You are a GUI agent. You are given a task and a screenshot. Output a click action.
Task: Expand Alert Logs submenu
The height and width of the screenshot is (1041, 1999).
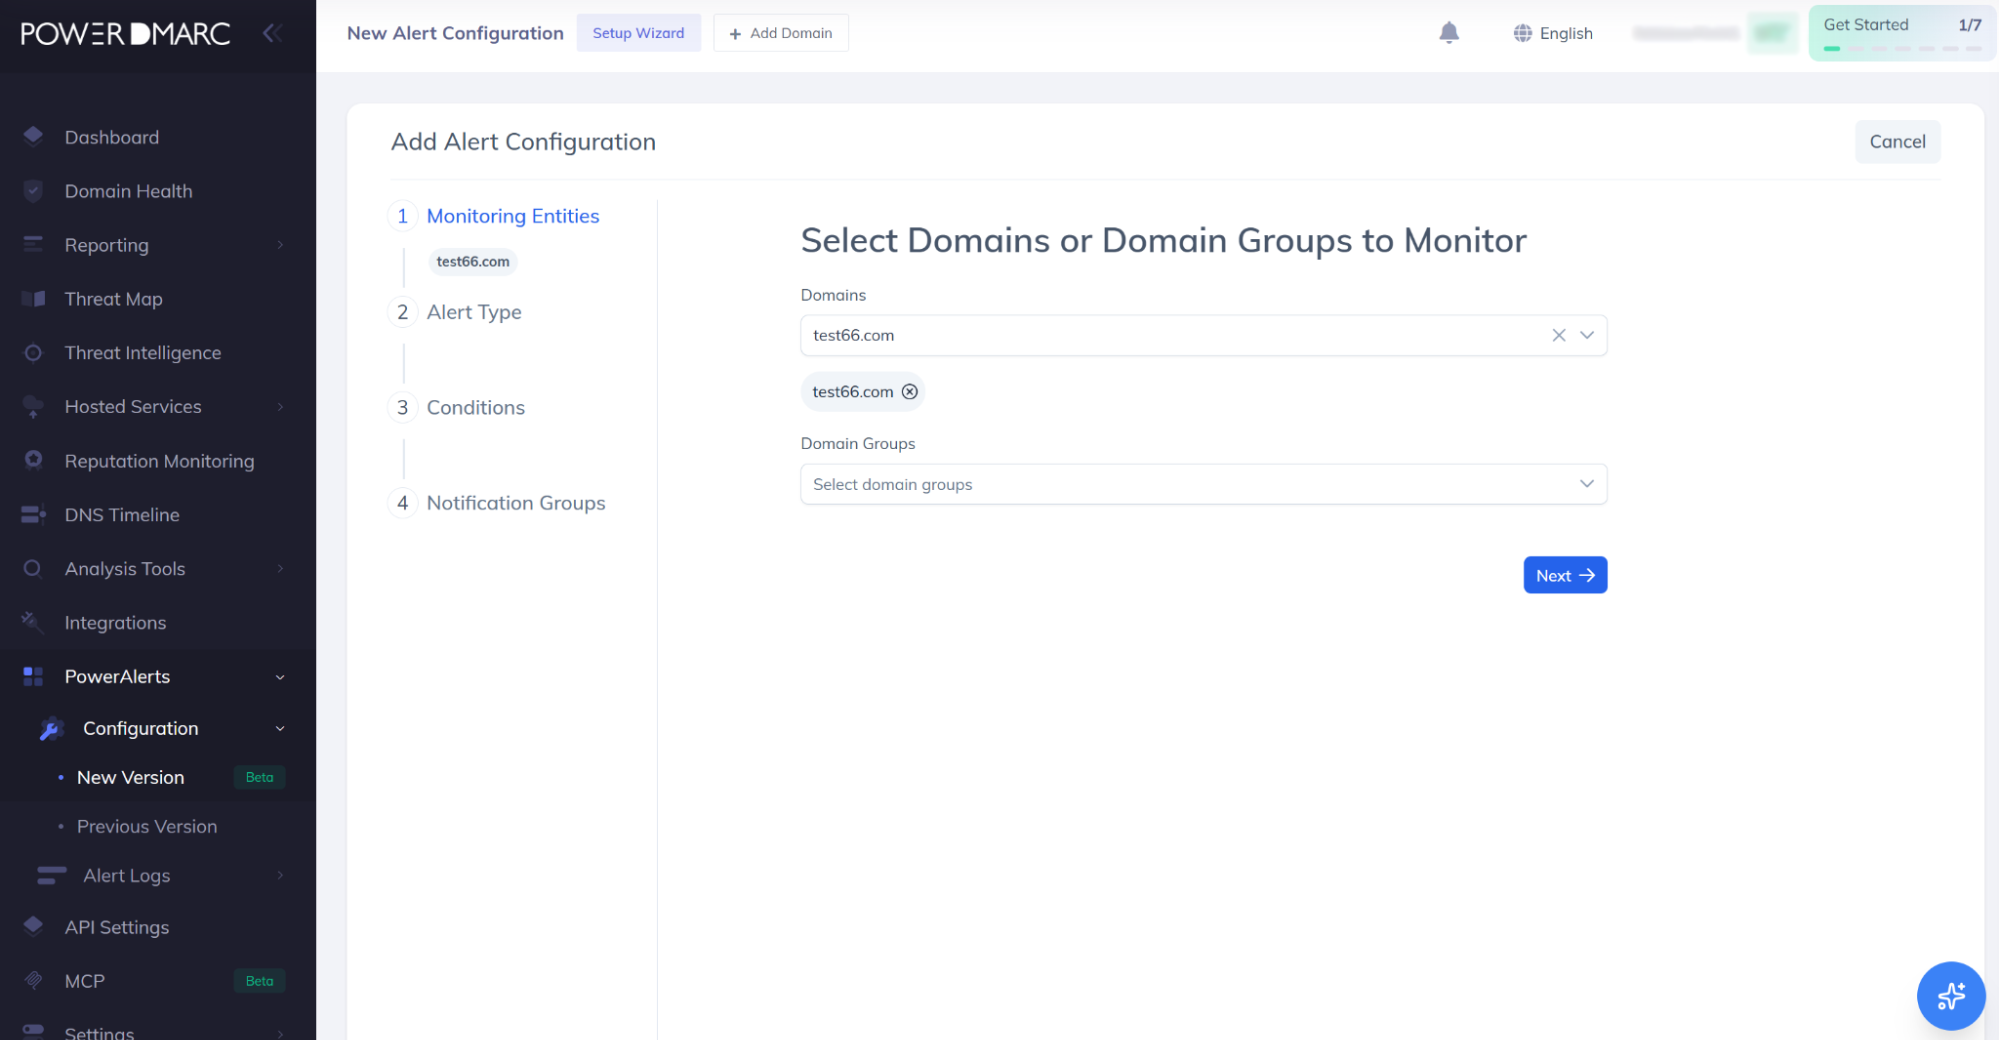coord(280,875)
